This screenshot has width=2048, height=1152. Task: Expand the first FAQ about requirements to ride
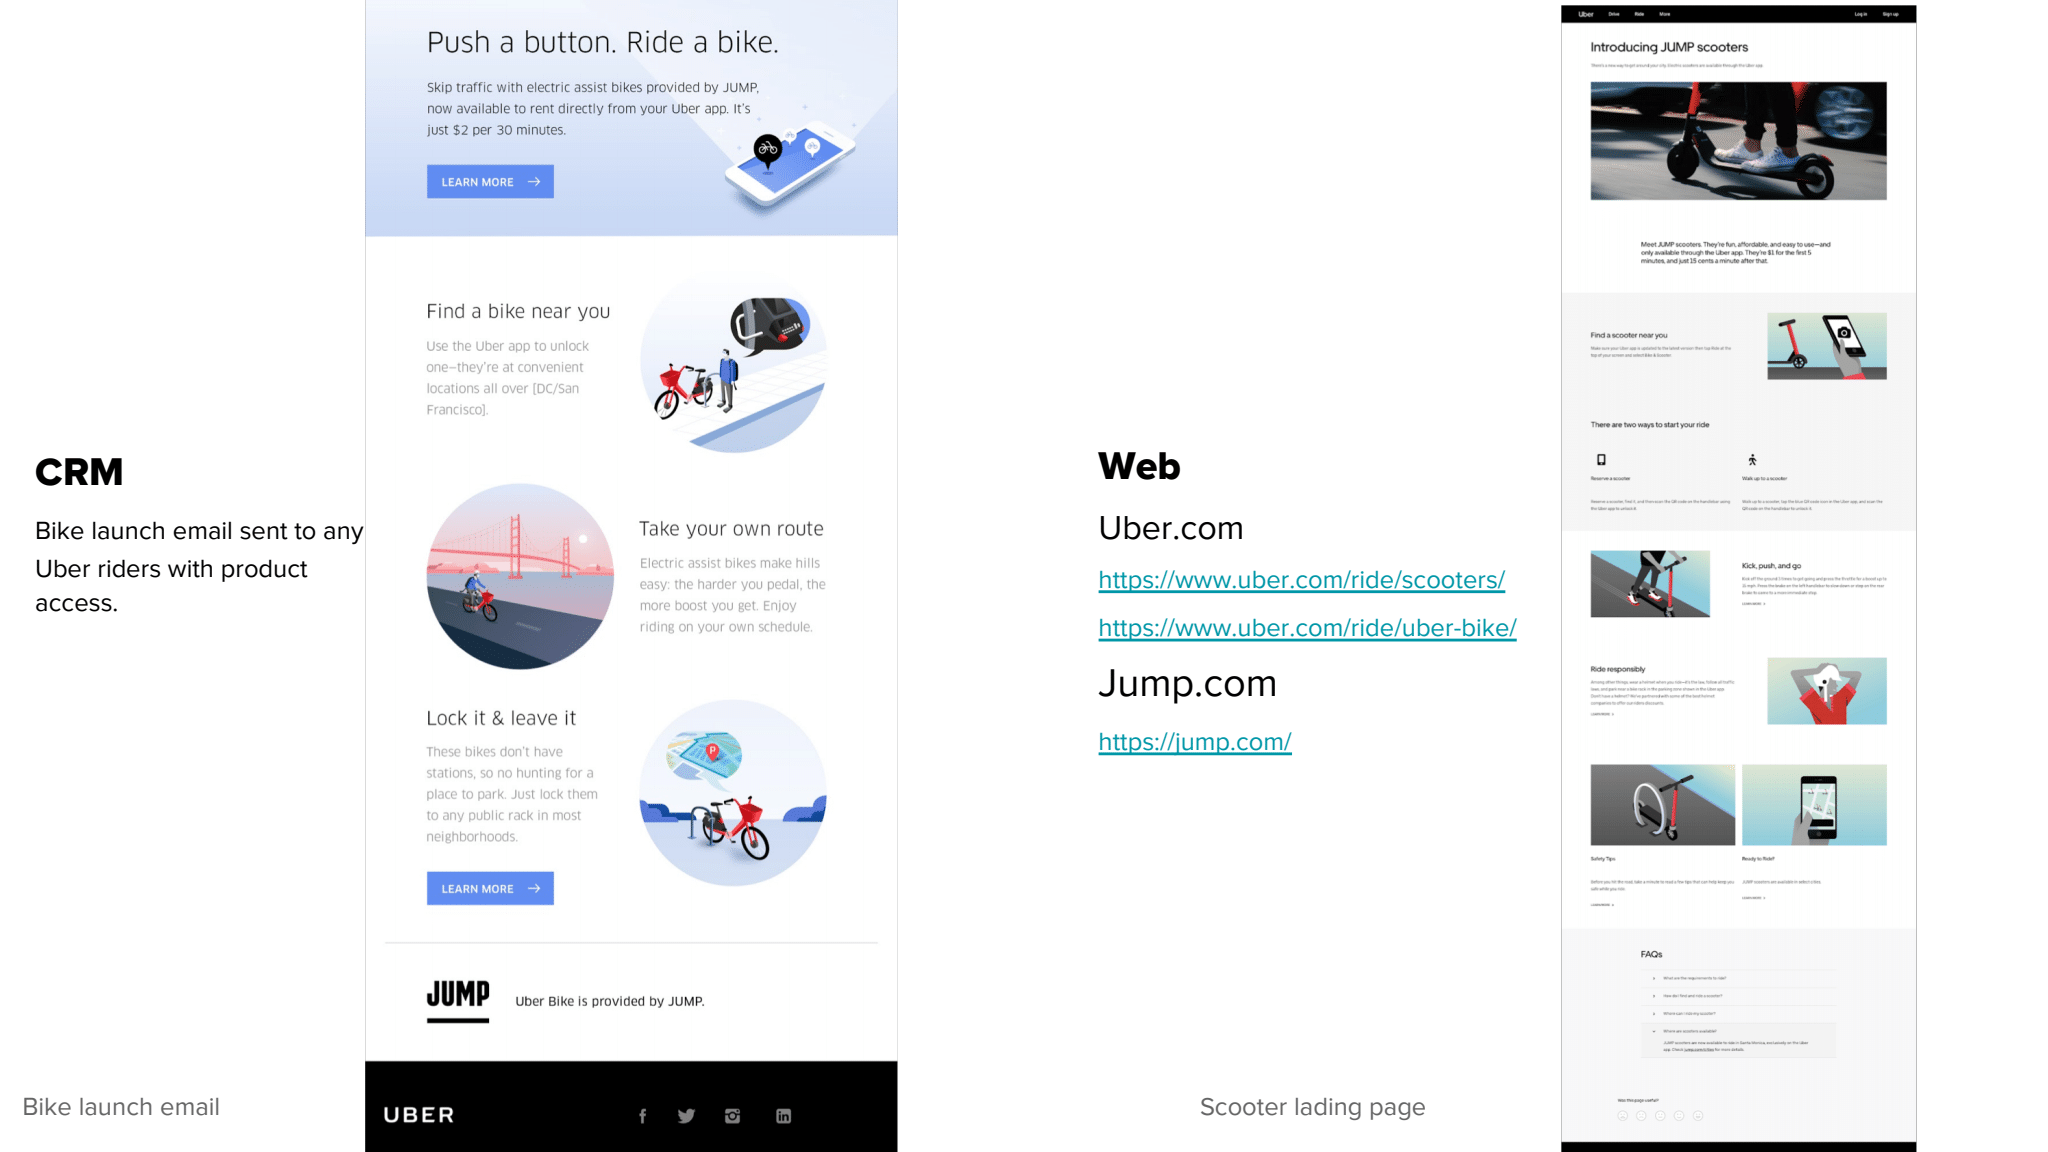1738,978
